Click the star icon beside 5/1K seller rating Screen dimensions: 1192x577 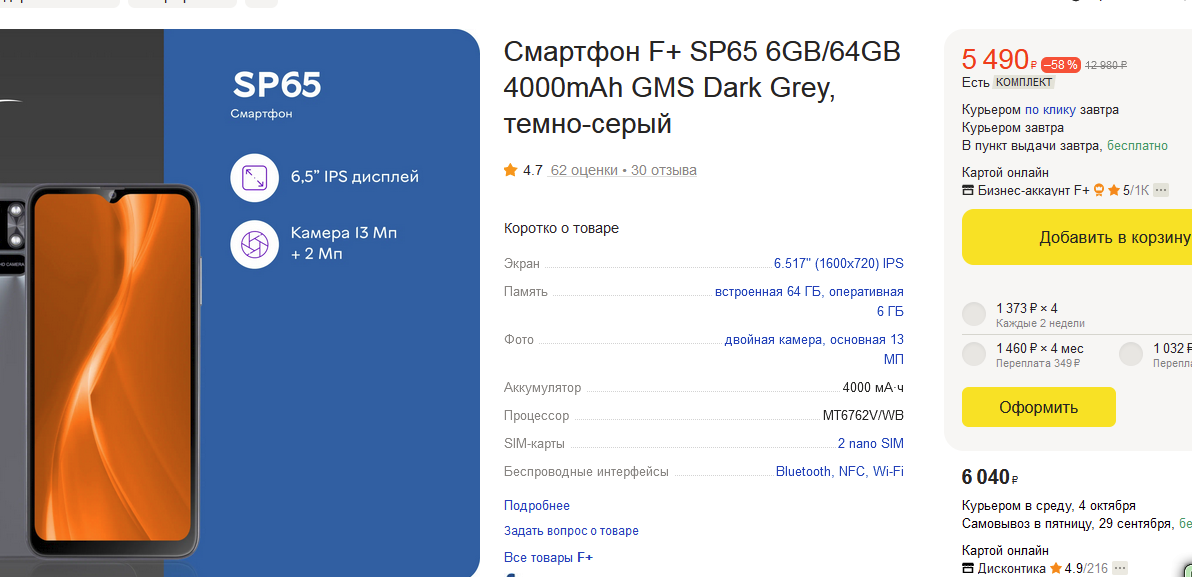[1114, 190]
